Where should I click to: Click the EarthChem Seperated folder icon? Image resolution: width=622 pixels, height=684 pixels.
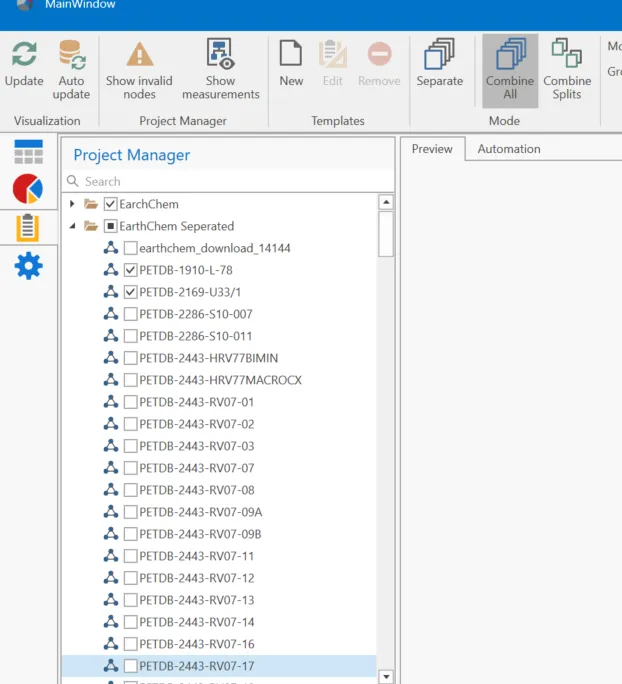(x=91, y=226)
